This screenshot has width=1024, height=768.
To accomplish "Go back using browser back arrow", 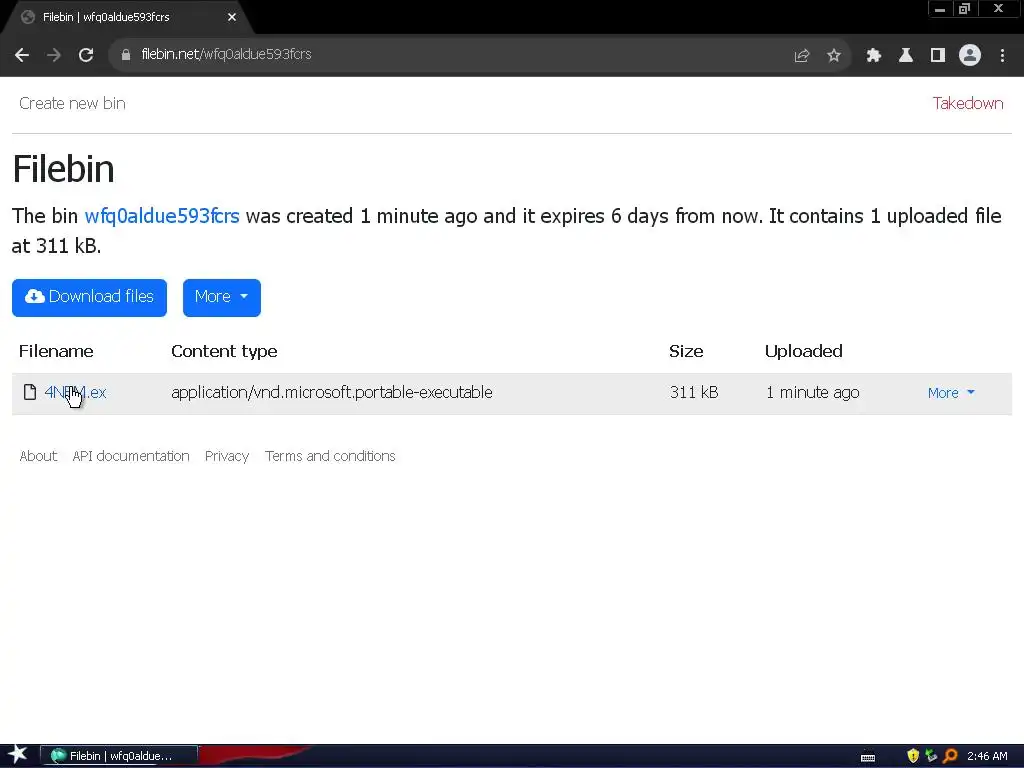I will [22, 55].
